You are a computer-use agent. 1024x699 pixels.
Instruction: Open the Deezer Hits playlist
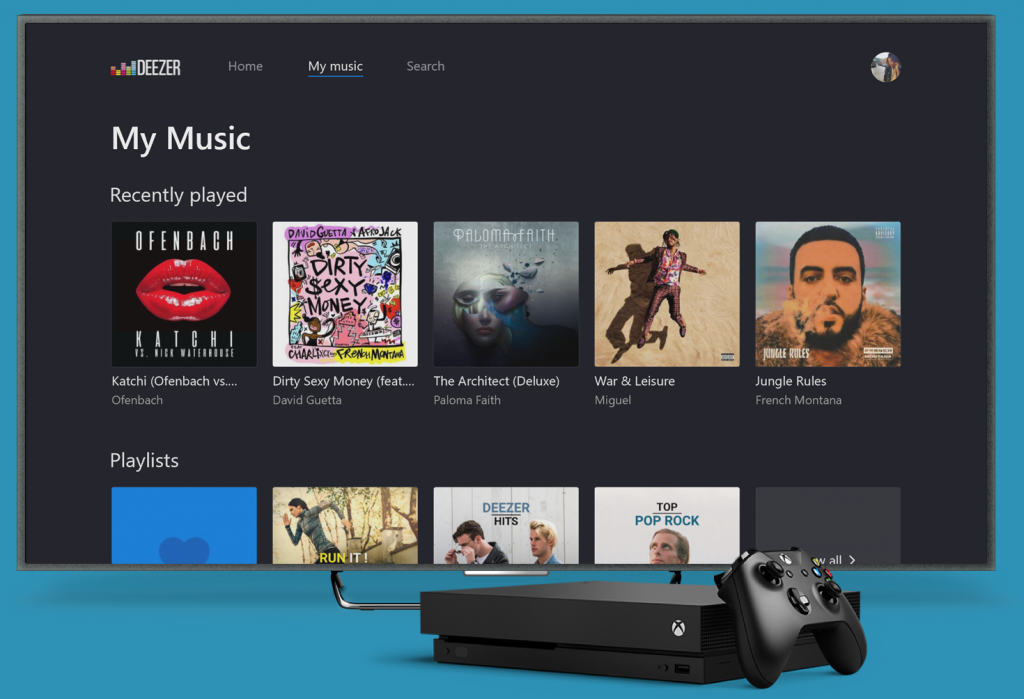(506, 525)
